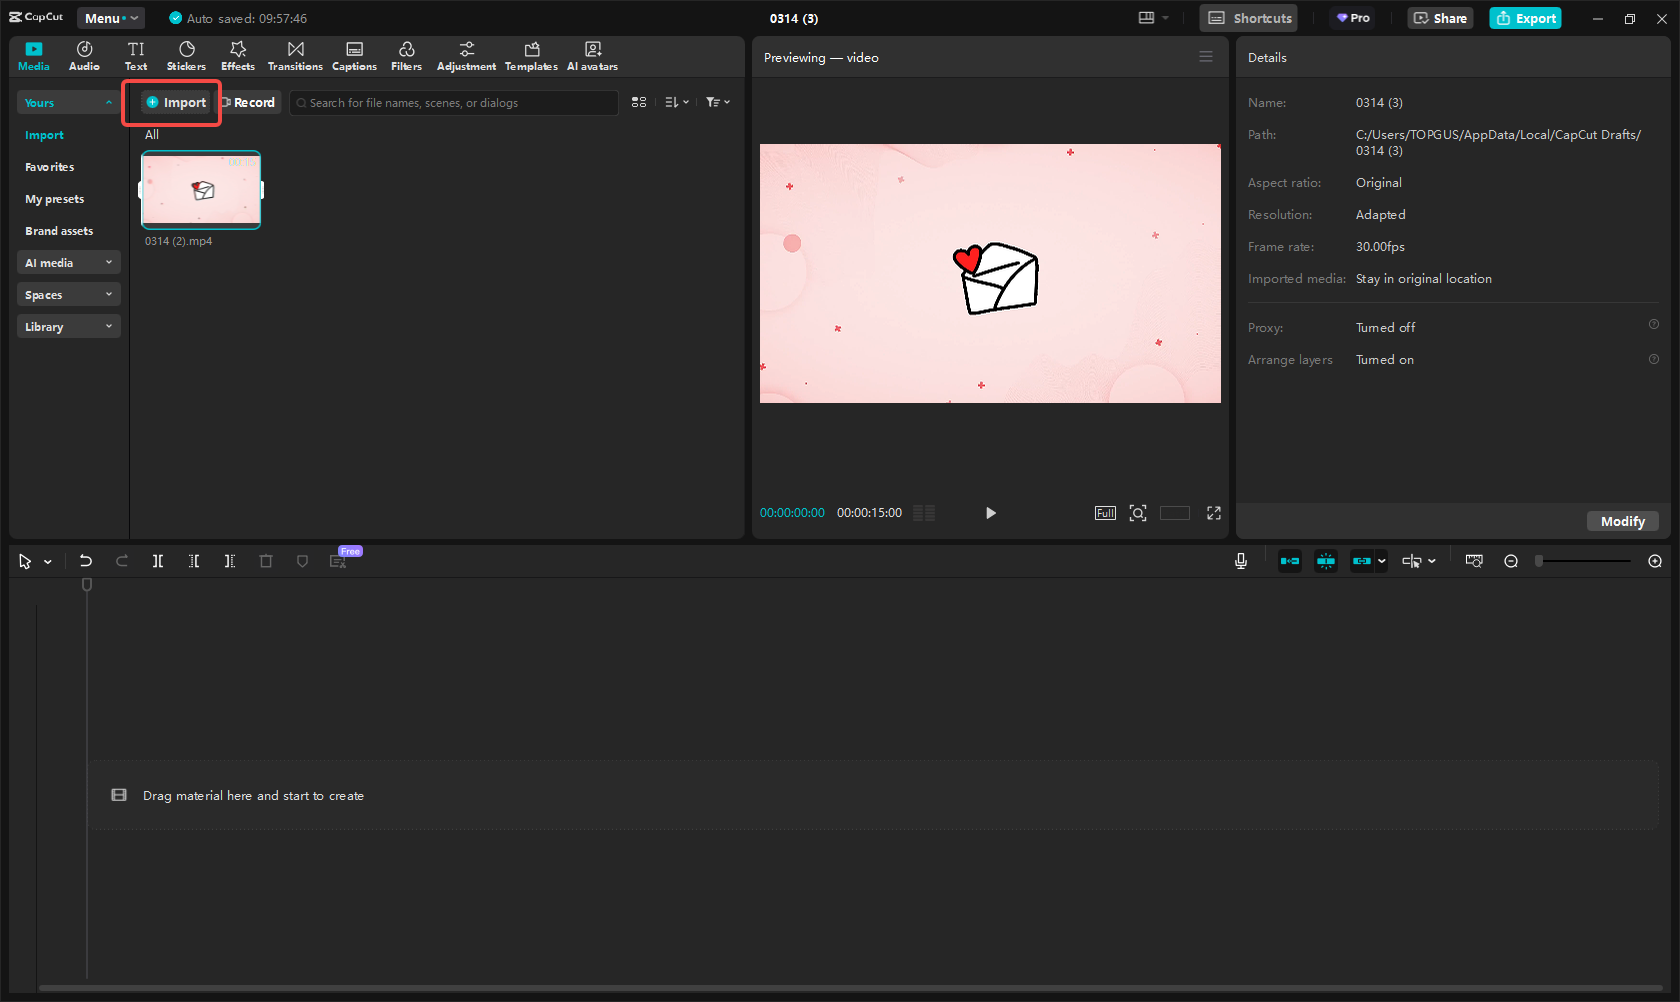1680x1002 pixels.
Task: Open the Templates tab
Action: pos(531,56)
